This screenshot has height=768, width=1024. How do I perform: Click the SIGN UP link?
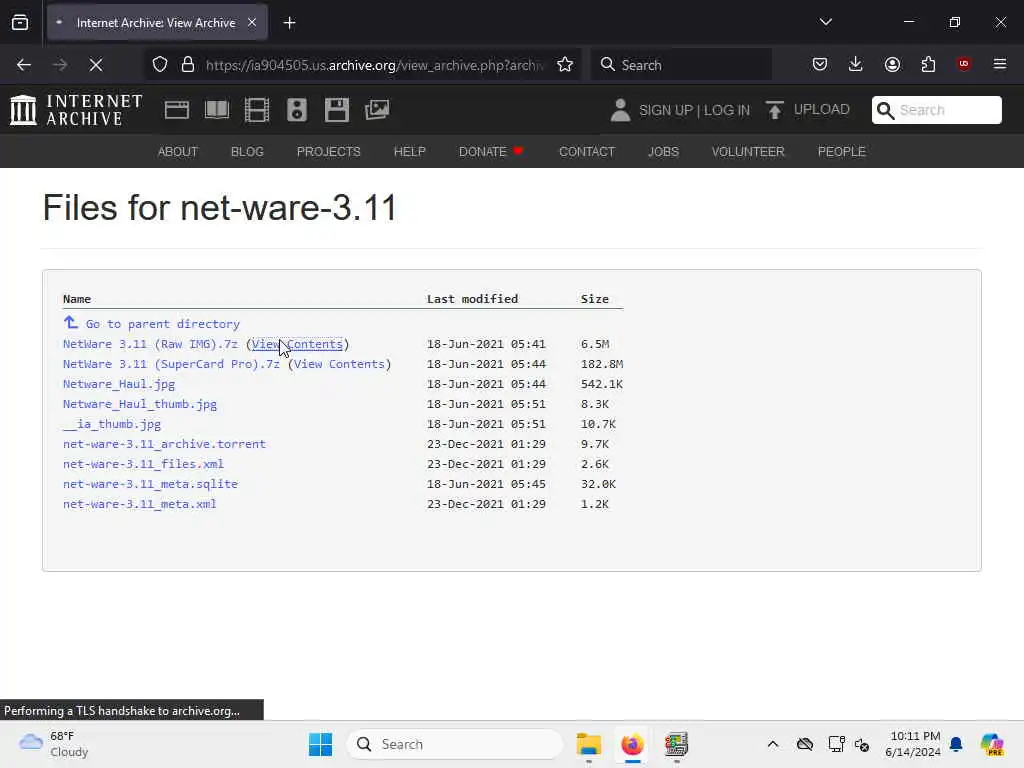(665, 110)
